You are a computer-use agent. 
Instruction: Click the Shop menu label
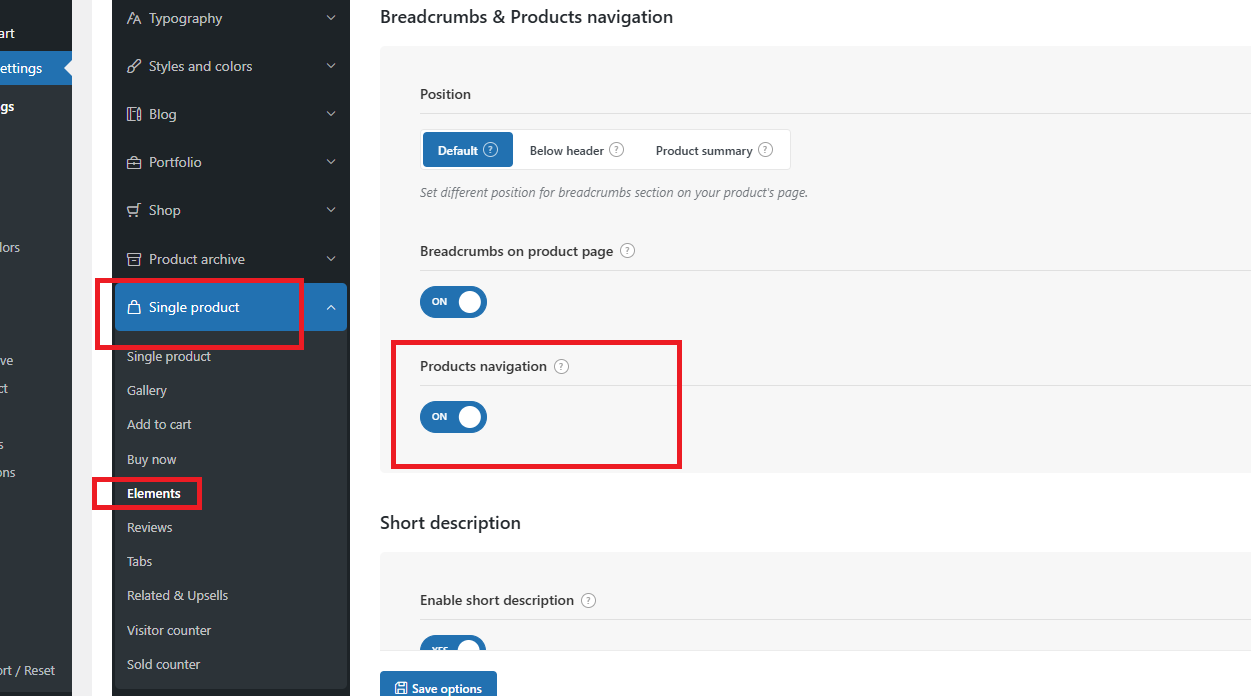pyautogui.click(x=165, y=210)
